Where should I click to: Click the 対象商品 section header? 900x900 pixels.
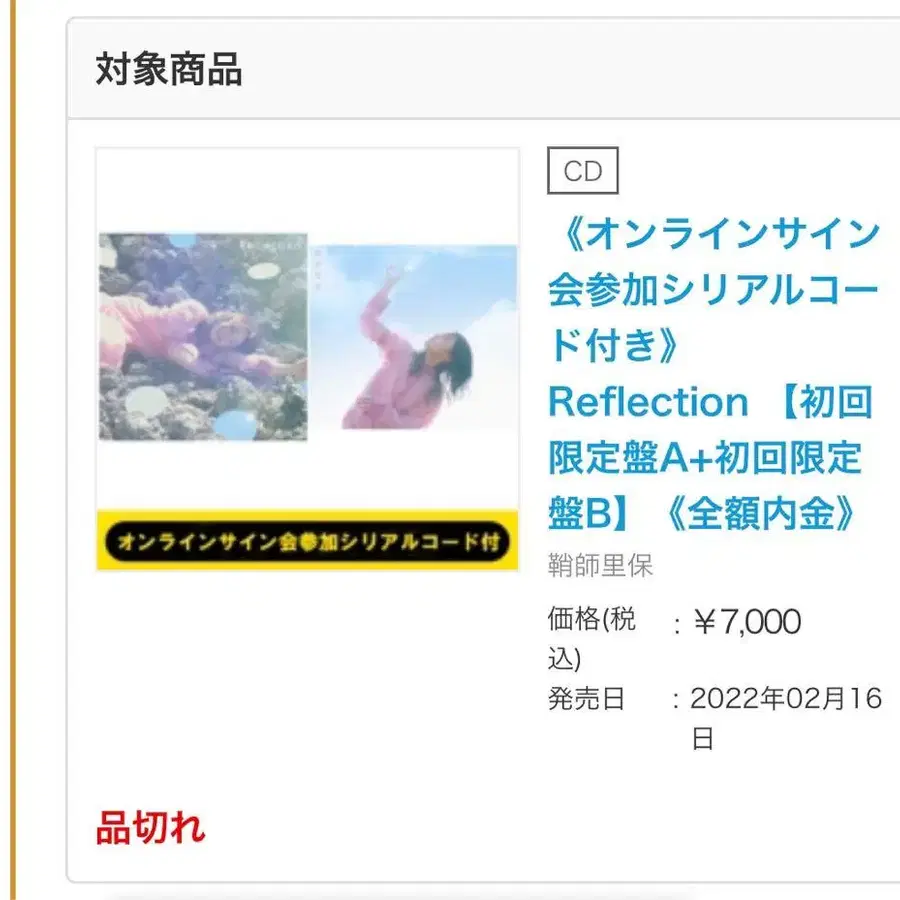point(169,70)
